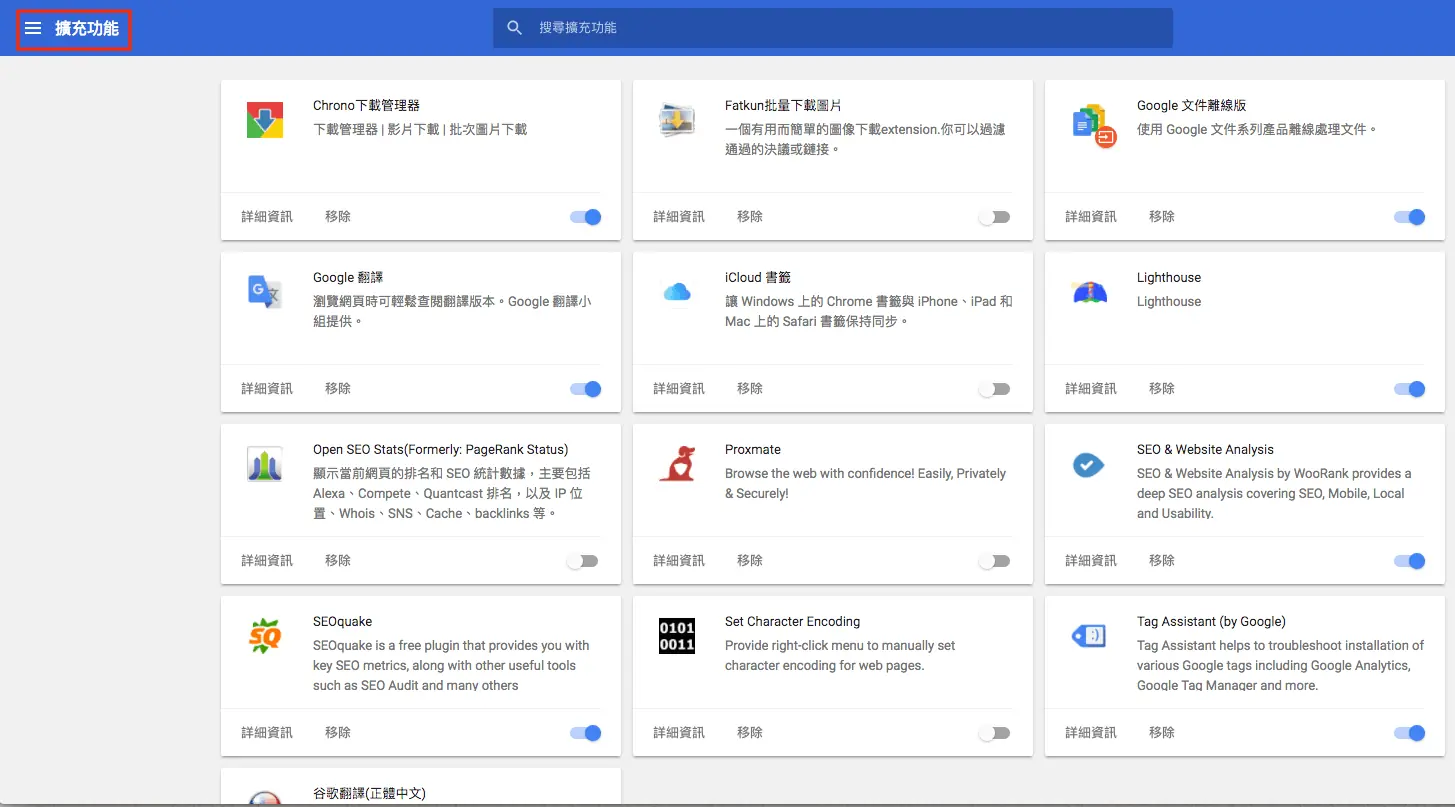The image size is (1455, 807).
Task: Click the Proxmate red icon
Action: coord(677,465)
